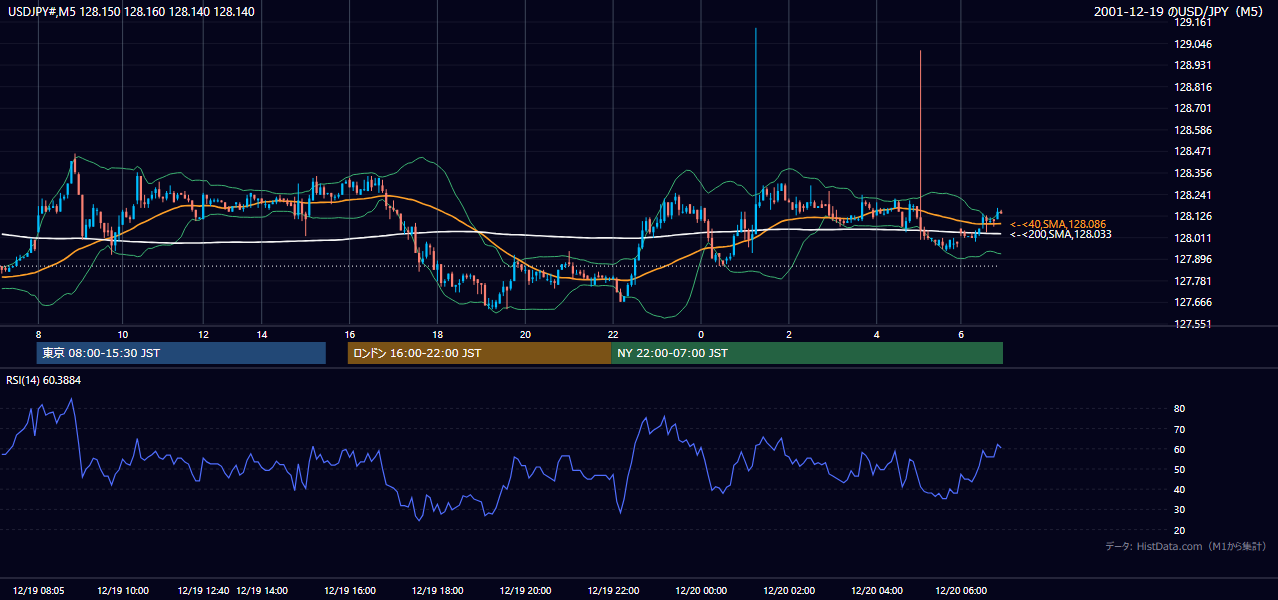Click the time label 12/19 12:40

[x=204, y=591]
